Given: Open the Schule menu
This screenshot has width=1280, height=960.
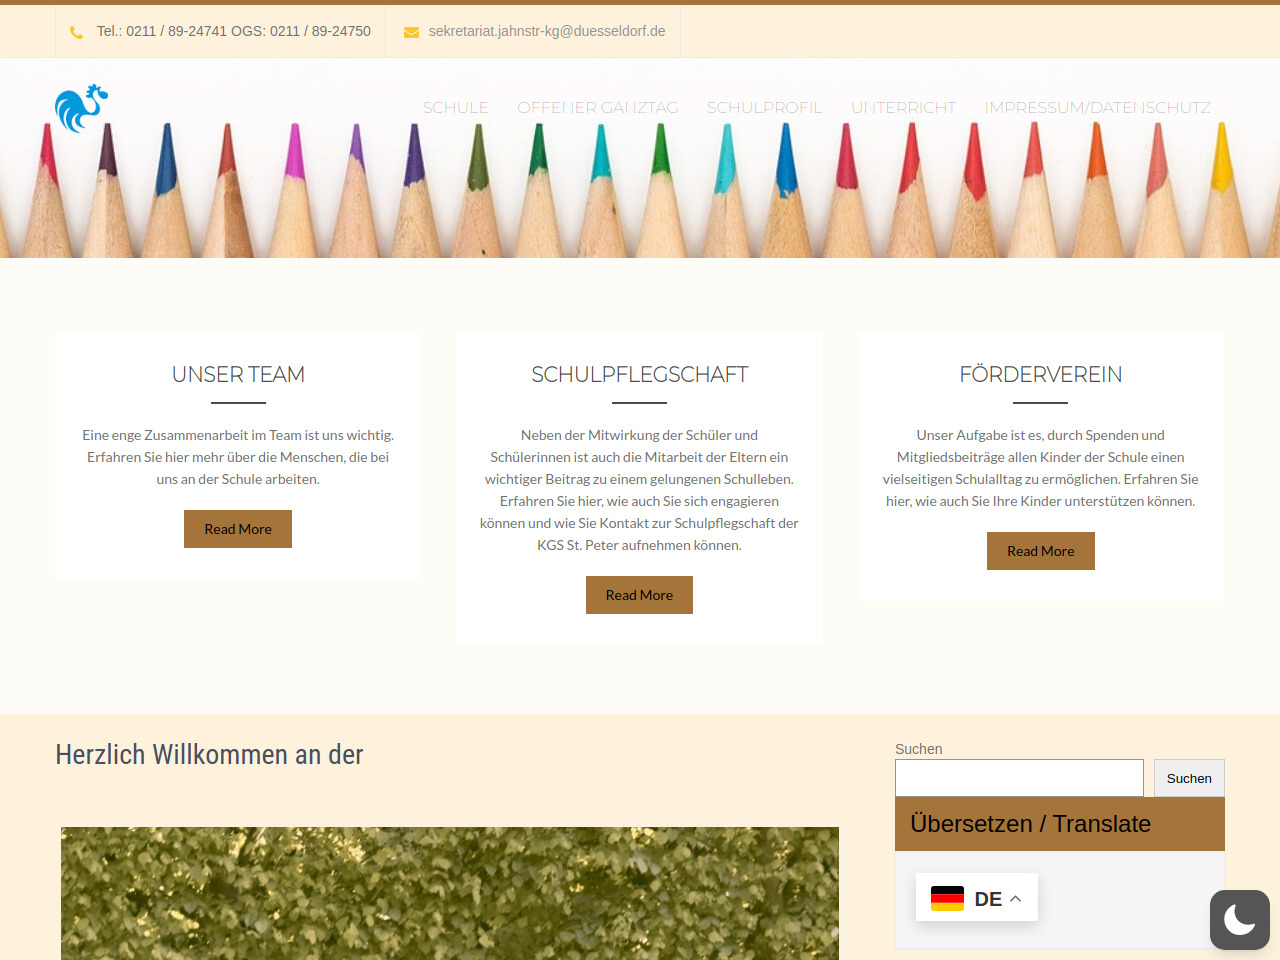Looking at the screenshot, I should [455, 108].
